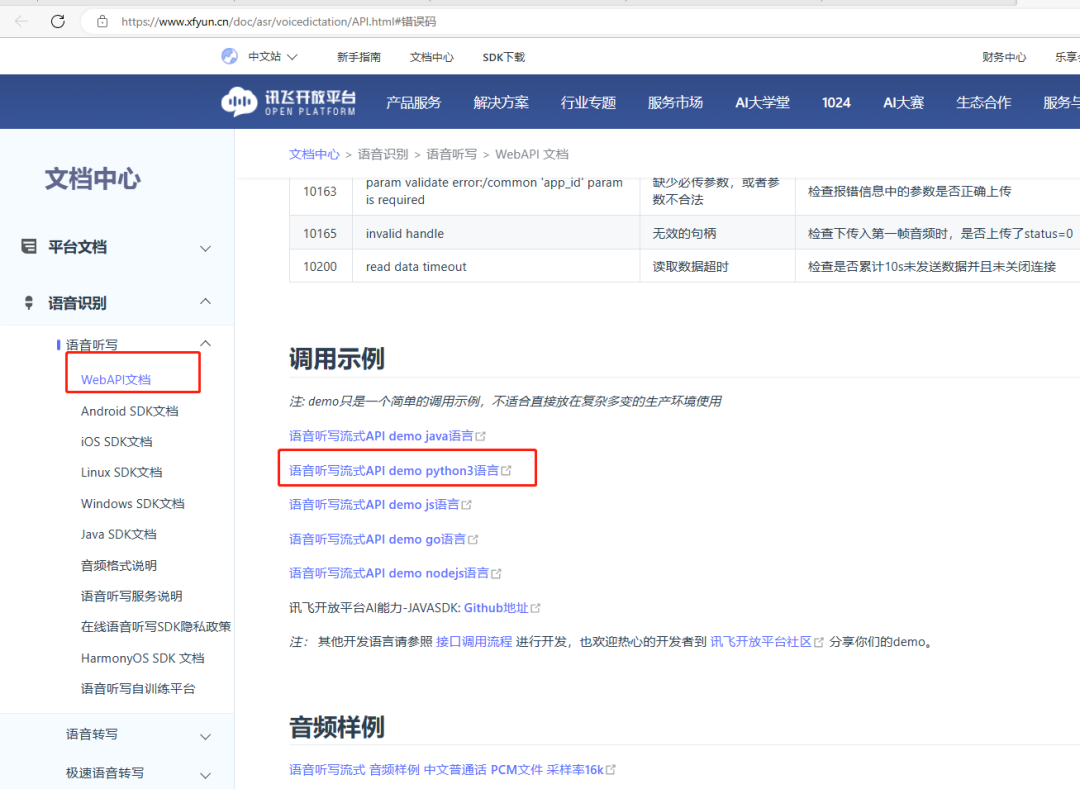The image size is (1080, 789).
Task: Download the PCM文件 采样率16k audio sample
Action: pyautogui.click(x=446, y=770)
